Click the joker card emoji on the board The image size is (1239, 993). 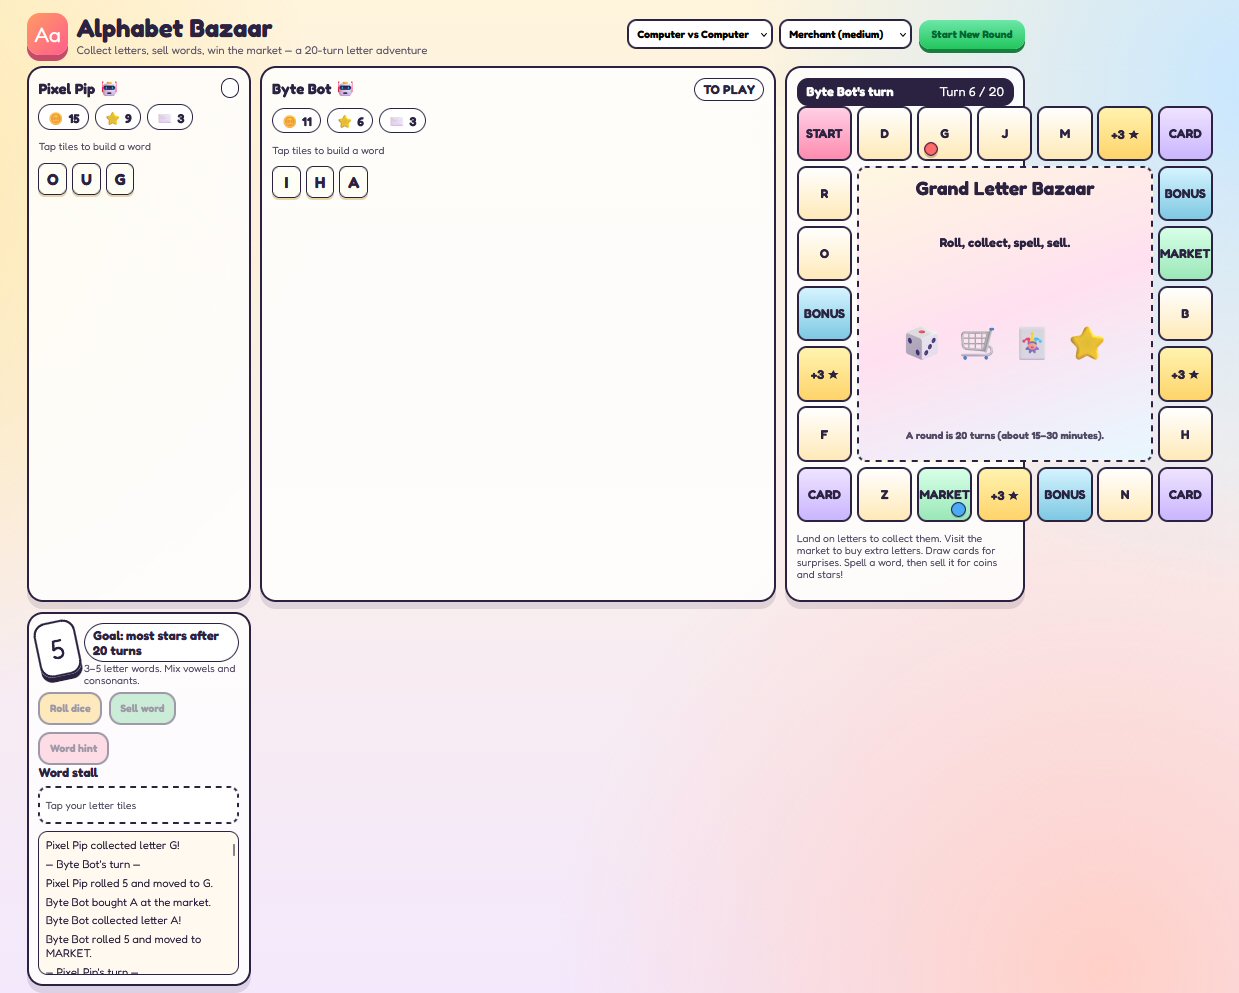pos(1032,343)
